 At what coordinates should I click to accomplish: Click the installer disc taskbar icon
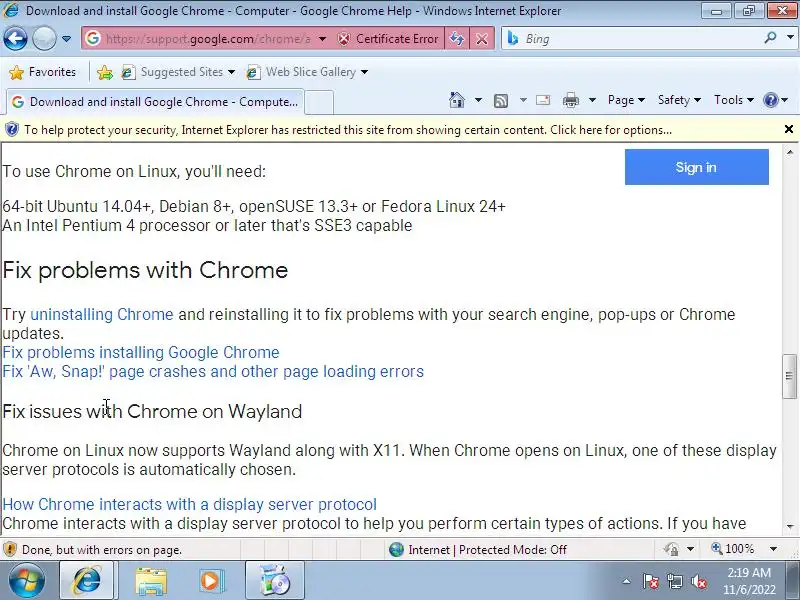point(274,581)
